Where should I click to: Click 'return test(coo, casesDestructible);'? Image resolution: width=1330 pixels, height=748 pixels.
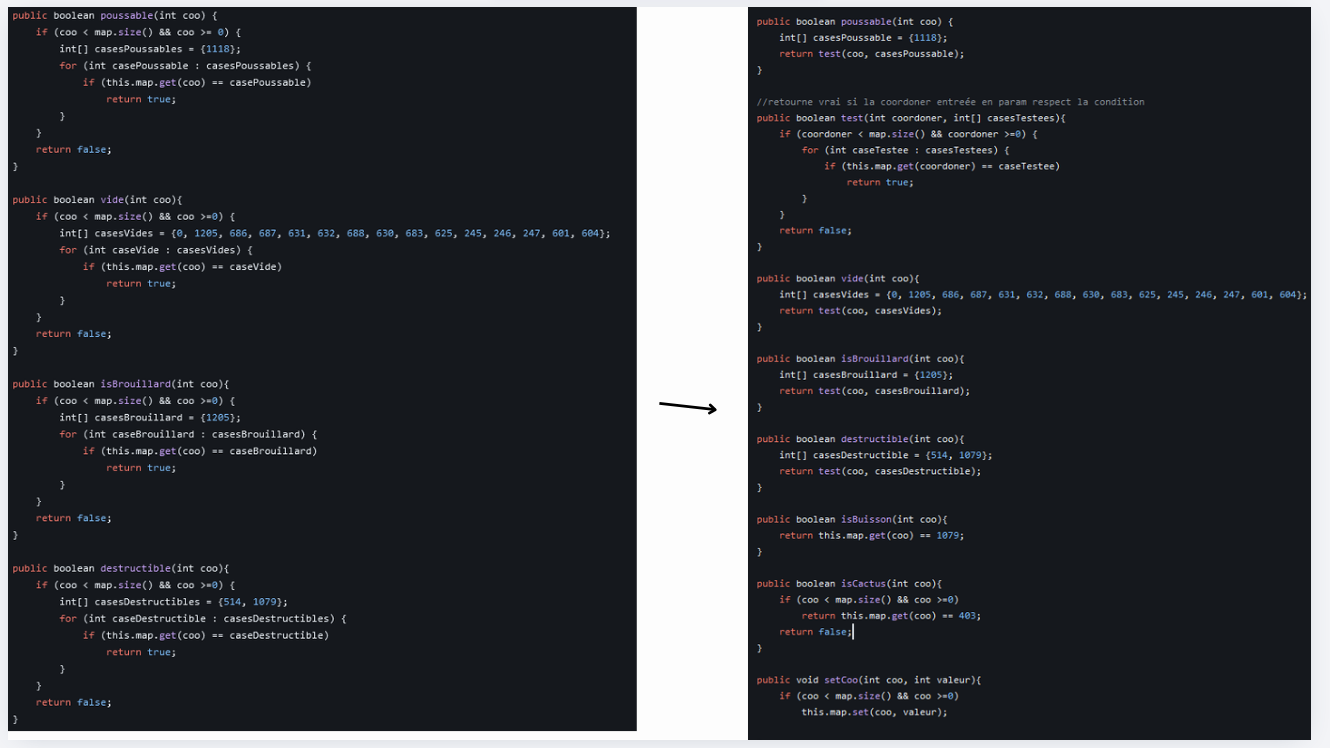pyautogui.click(x=880, y=470)
